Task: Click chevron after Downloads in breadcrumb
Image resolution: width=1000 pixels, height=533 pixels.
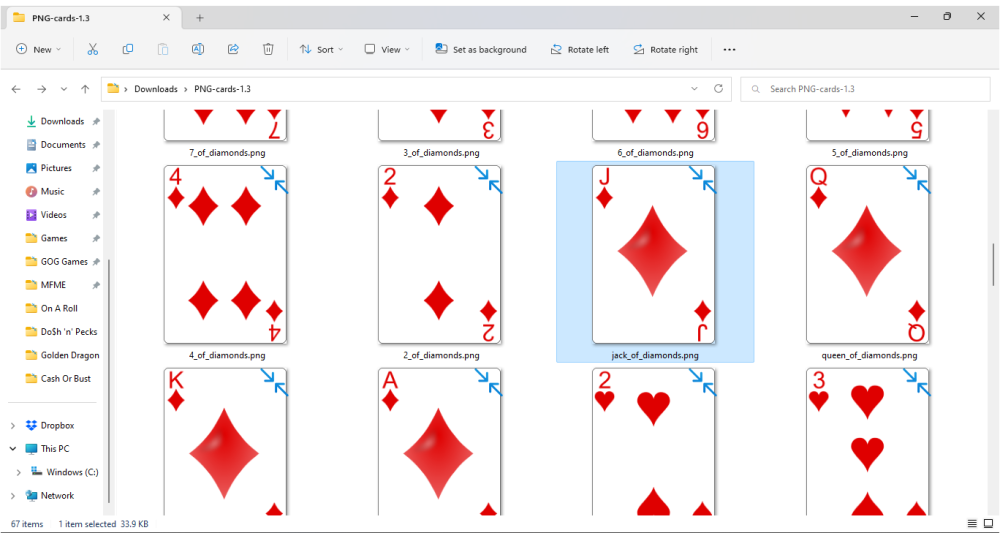Action: click(186, 89)
